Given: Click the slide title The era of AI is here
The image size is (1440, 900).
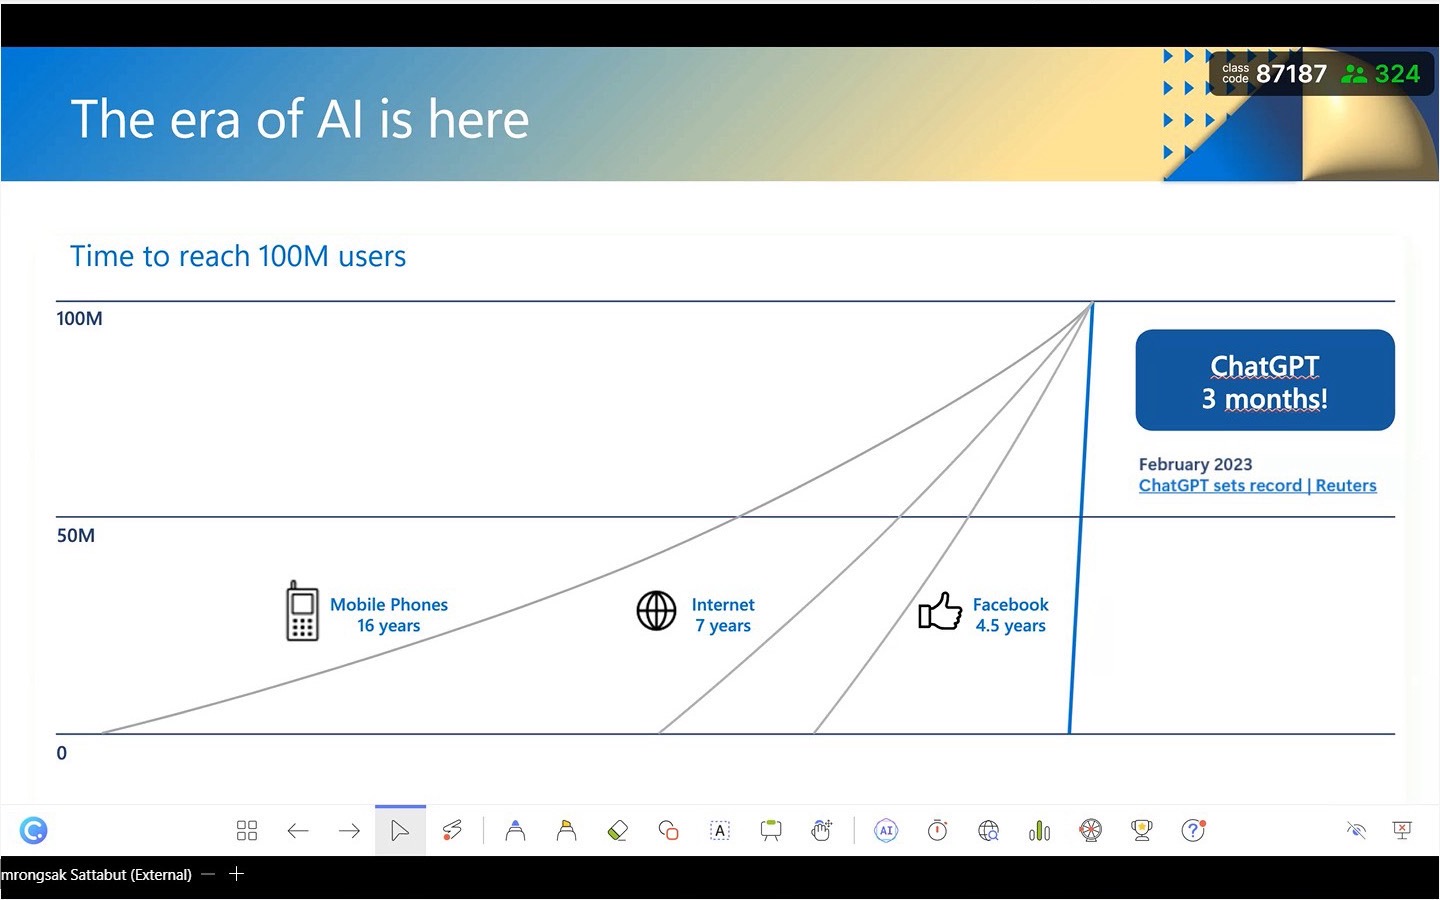Looking at the screenshot, I should click(300, 119).
